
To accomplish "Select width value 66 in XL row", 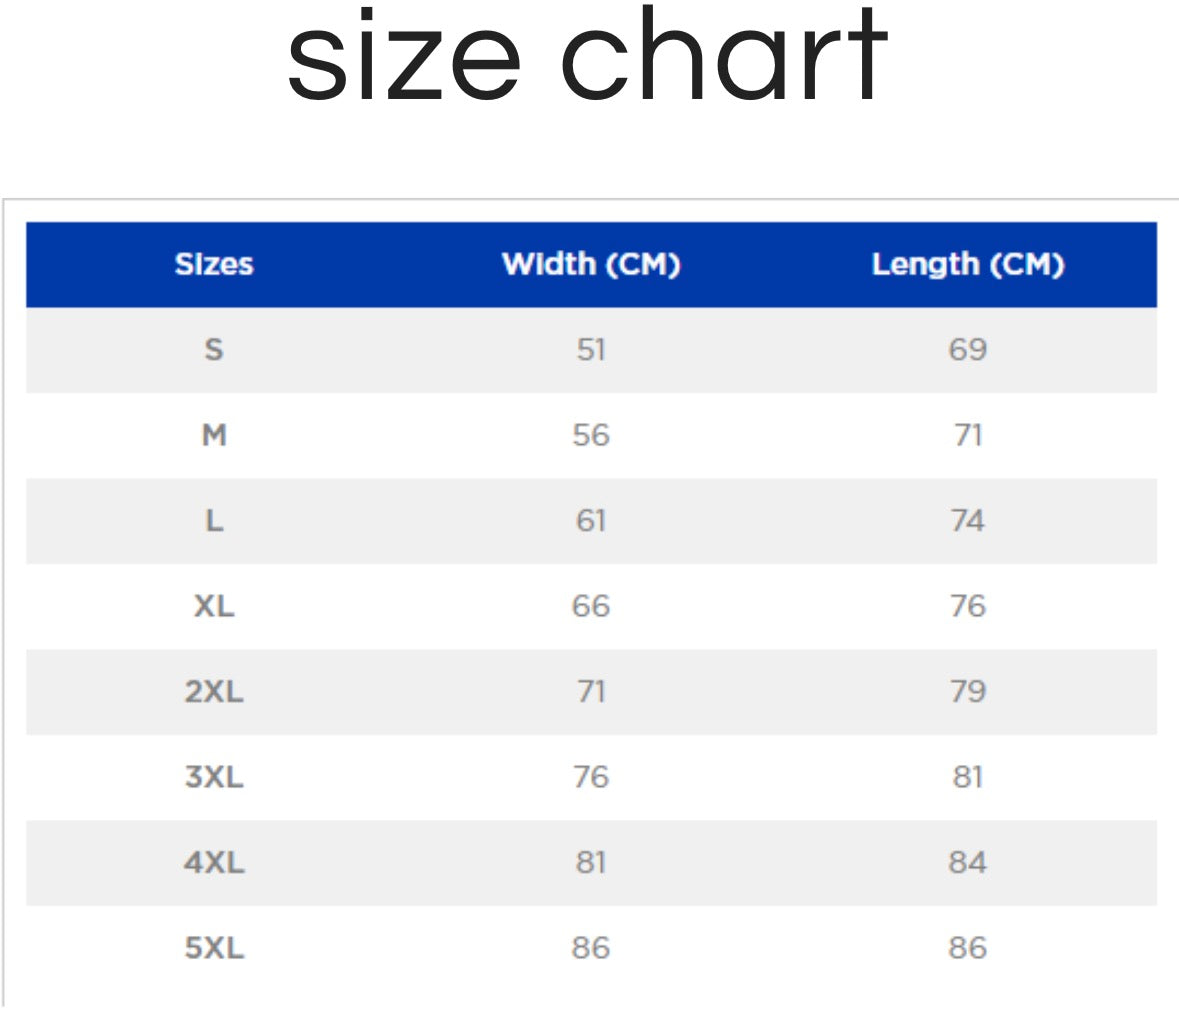I will point(591,606).
